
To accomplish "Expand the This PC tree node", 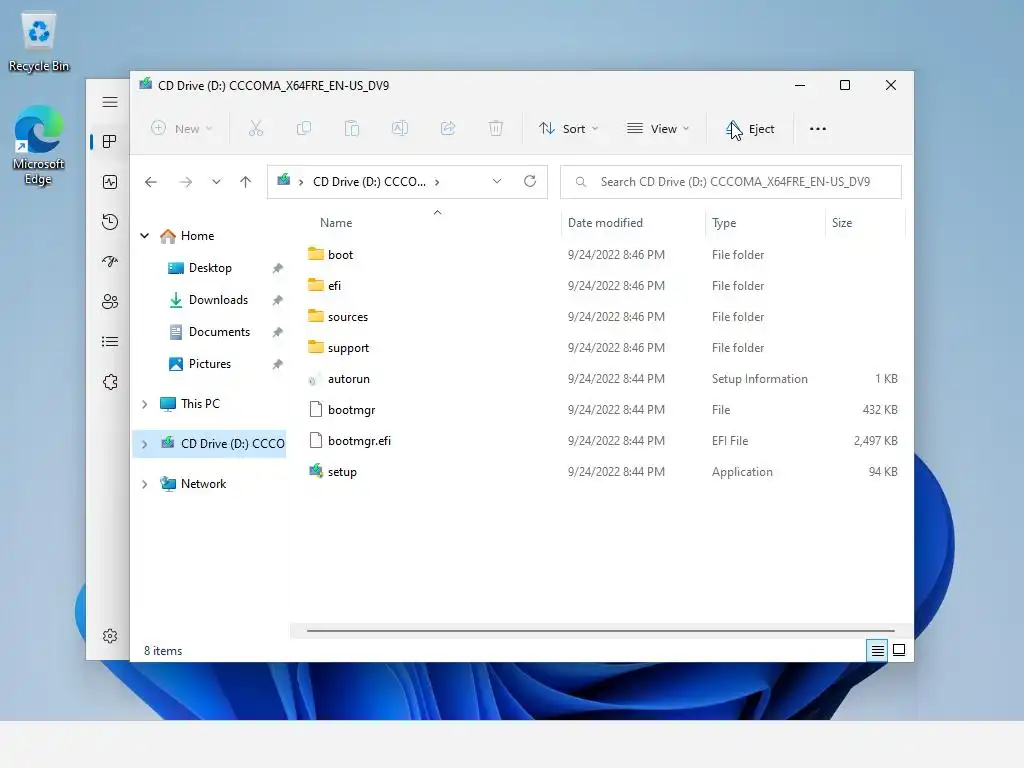I will point(145,404).
